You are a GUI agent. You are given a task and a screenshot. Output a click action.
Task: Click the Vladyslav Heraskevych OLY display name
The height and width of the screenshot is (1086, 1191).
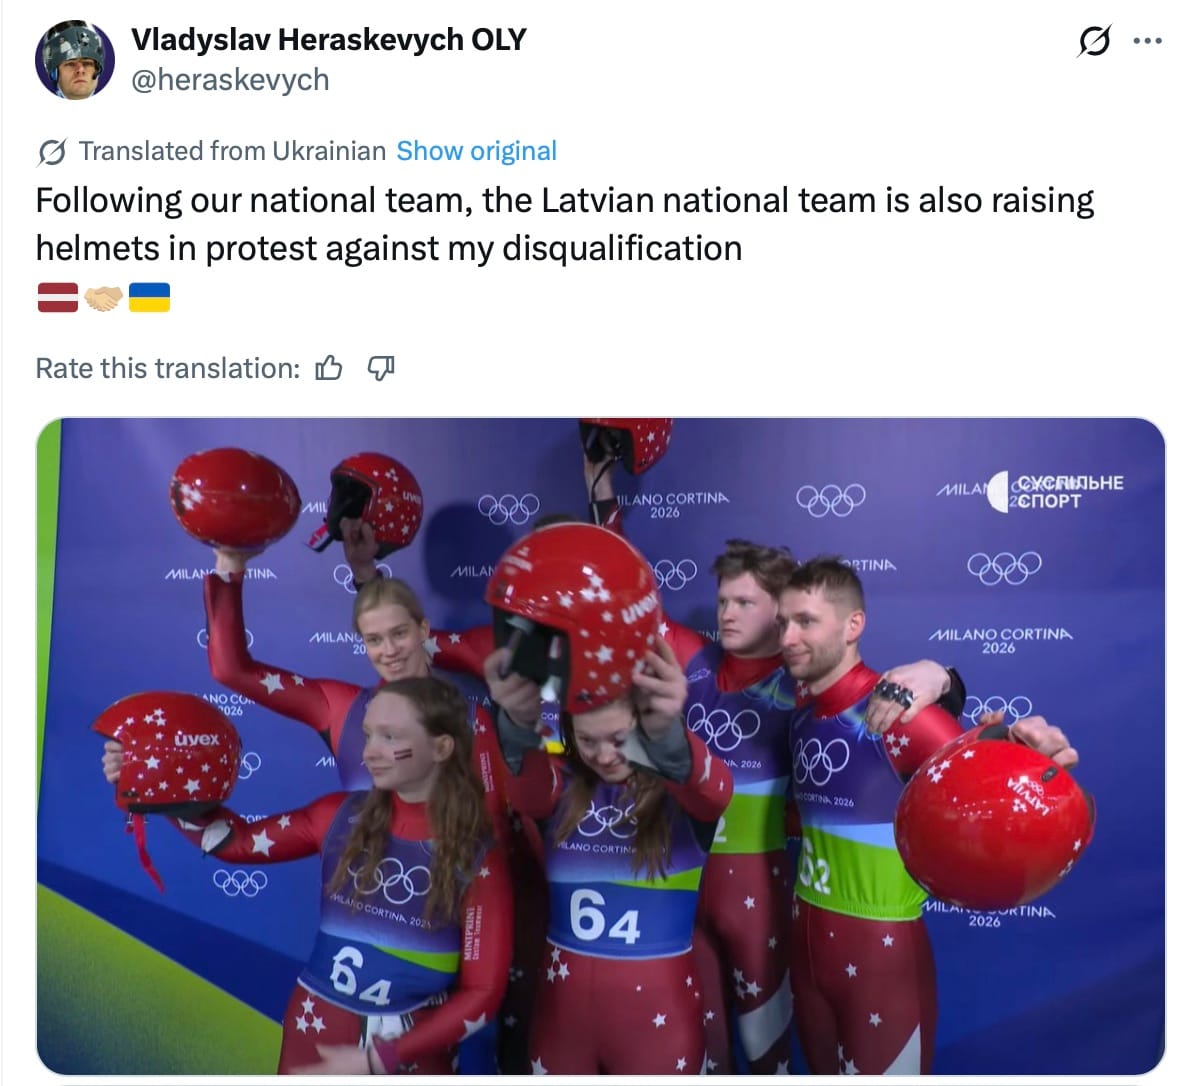328,39
